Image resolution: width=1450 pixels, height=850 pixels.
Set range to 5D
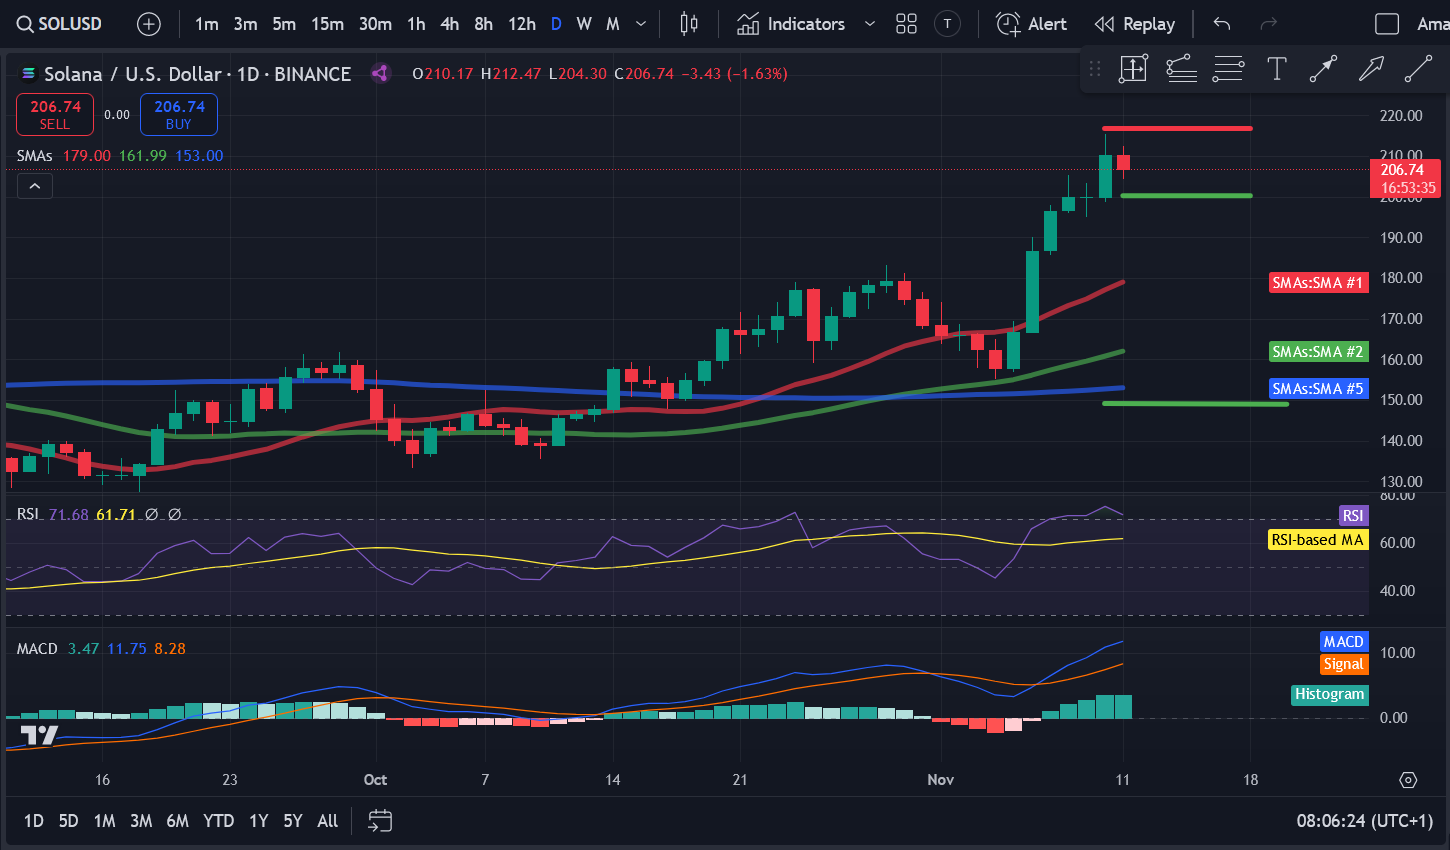(x=68, y=821)
